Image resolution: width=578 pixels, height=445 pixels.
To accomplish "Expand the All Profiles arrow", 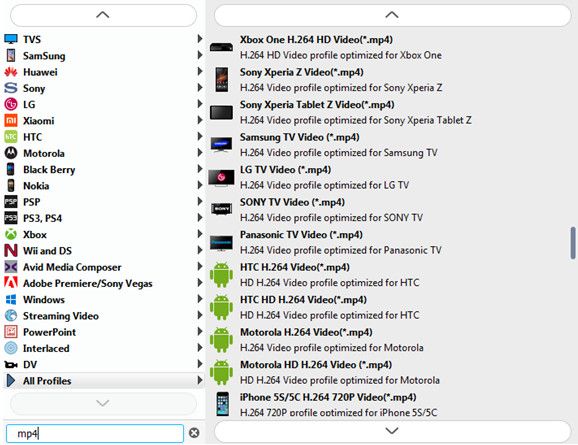I will click(200, 380).
